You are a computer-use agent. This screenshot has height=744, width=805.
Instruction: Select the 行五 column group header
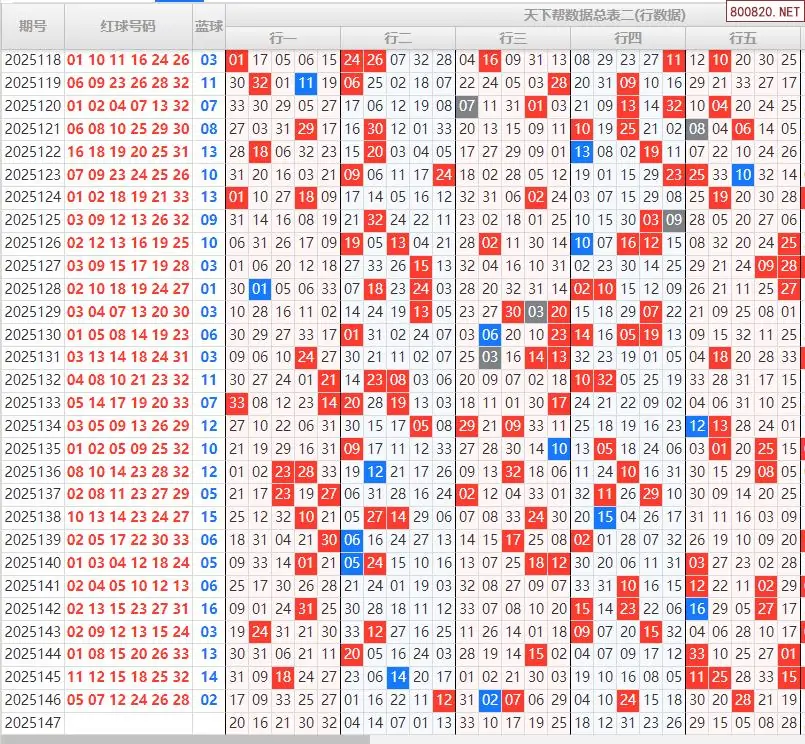coord(742,38)
